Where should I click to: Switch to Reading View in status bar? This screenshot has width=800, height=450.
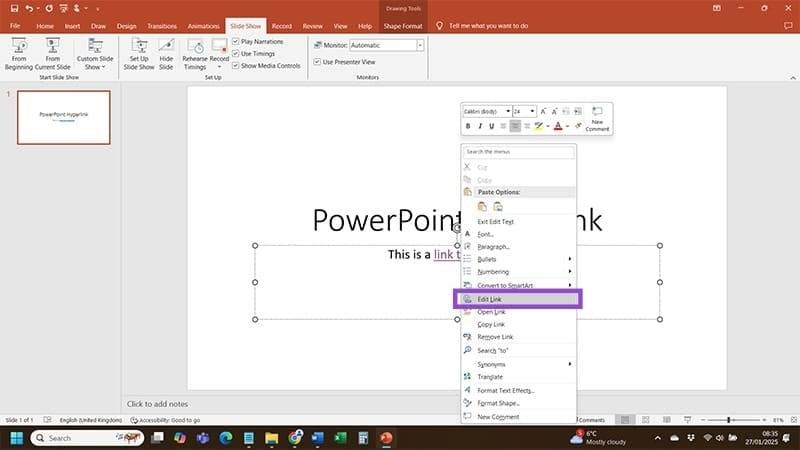[x=666, y=420]
